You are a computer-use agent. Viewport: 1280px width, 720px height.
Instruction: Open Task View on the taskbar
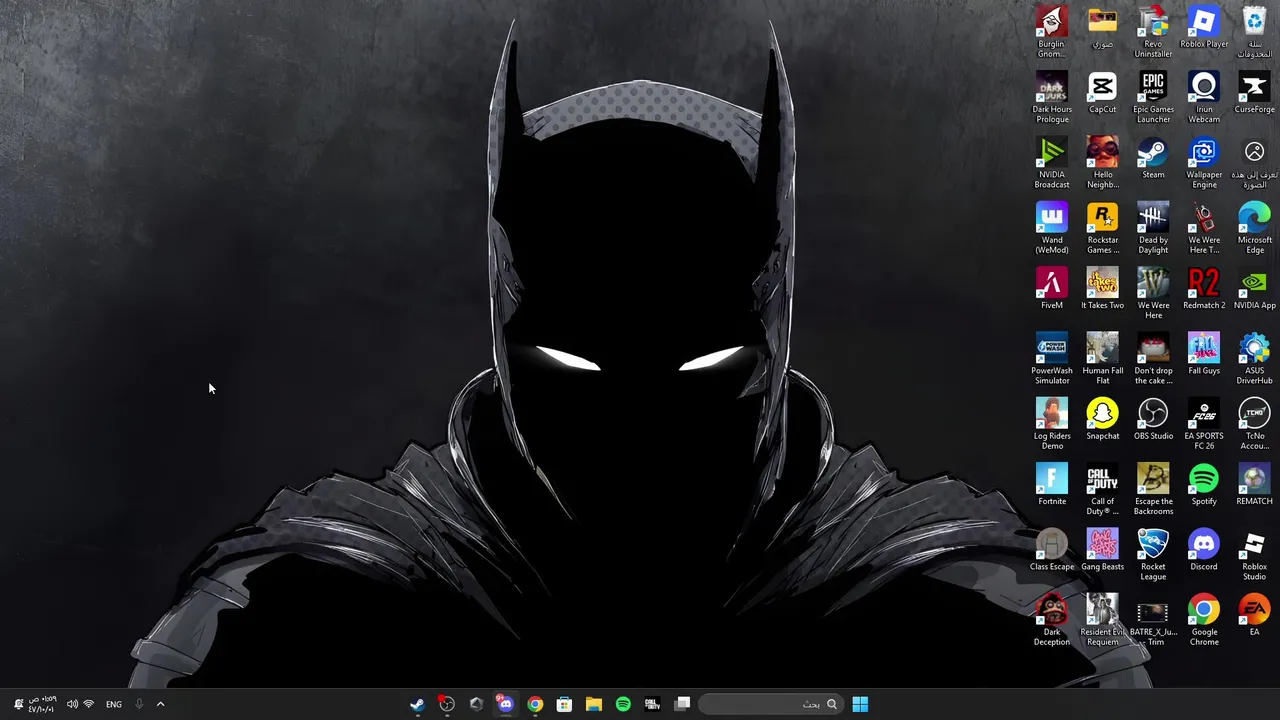click(682, 704)
